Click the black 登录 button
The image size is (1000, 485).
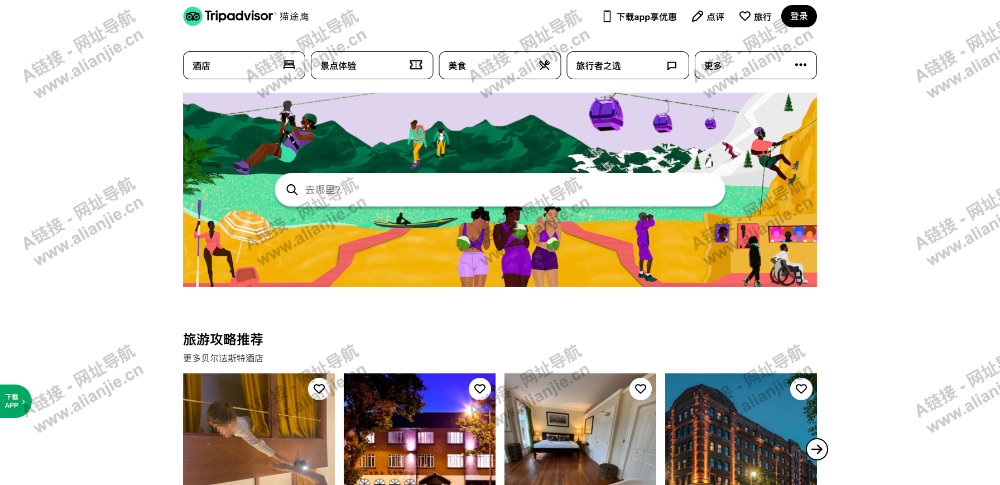click(x=799, y=17)
